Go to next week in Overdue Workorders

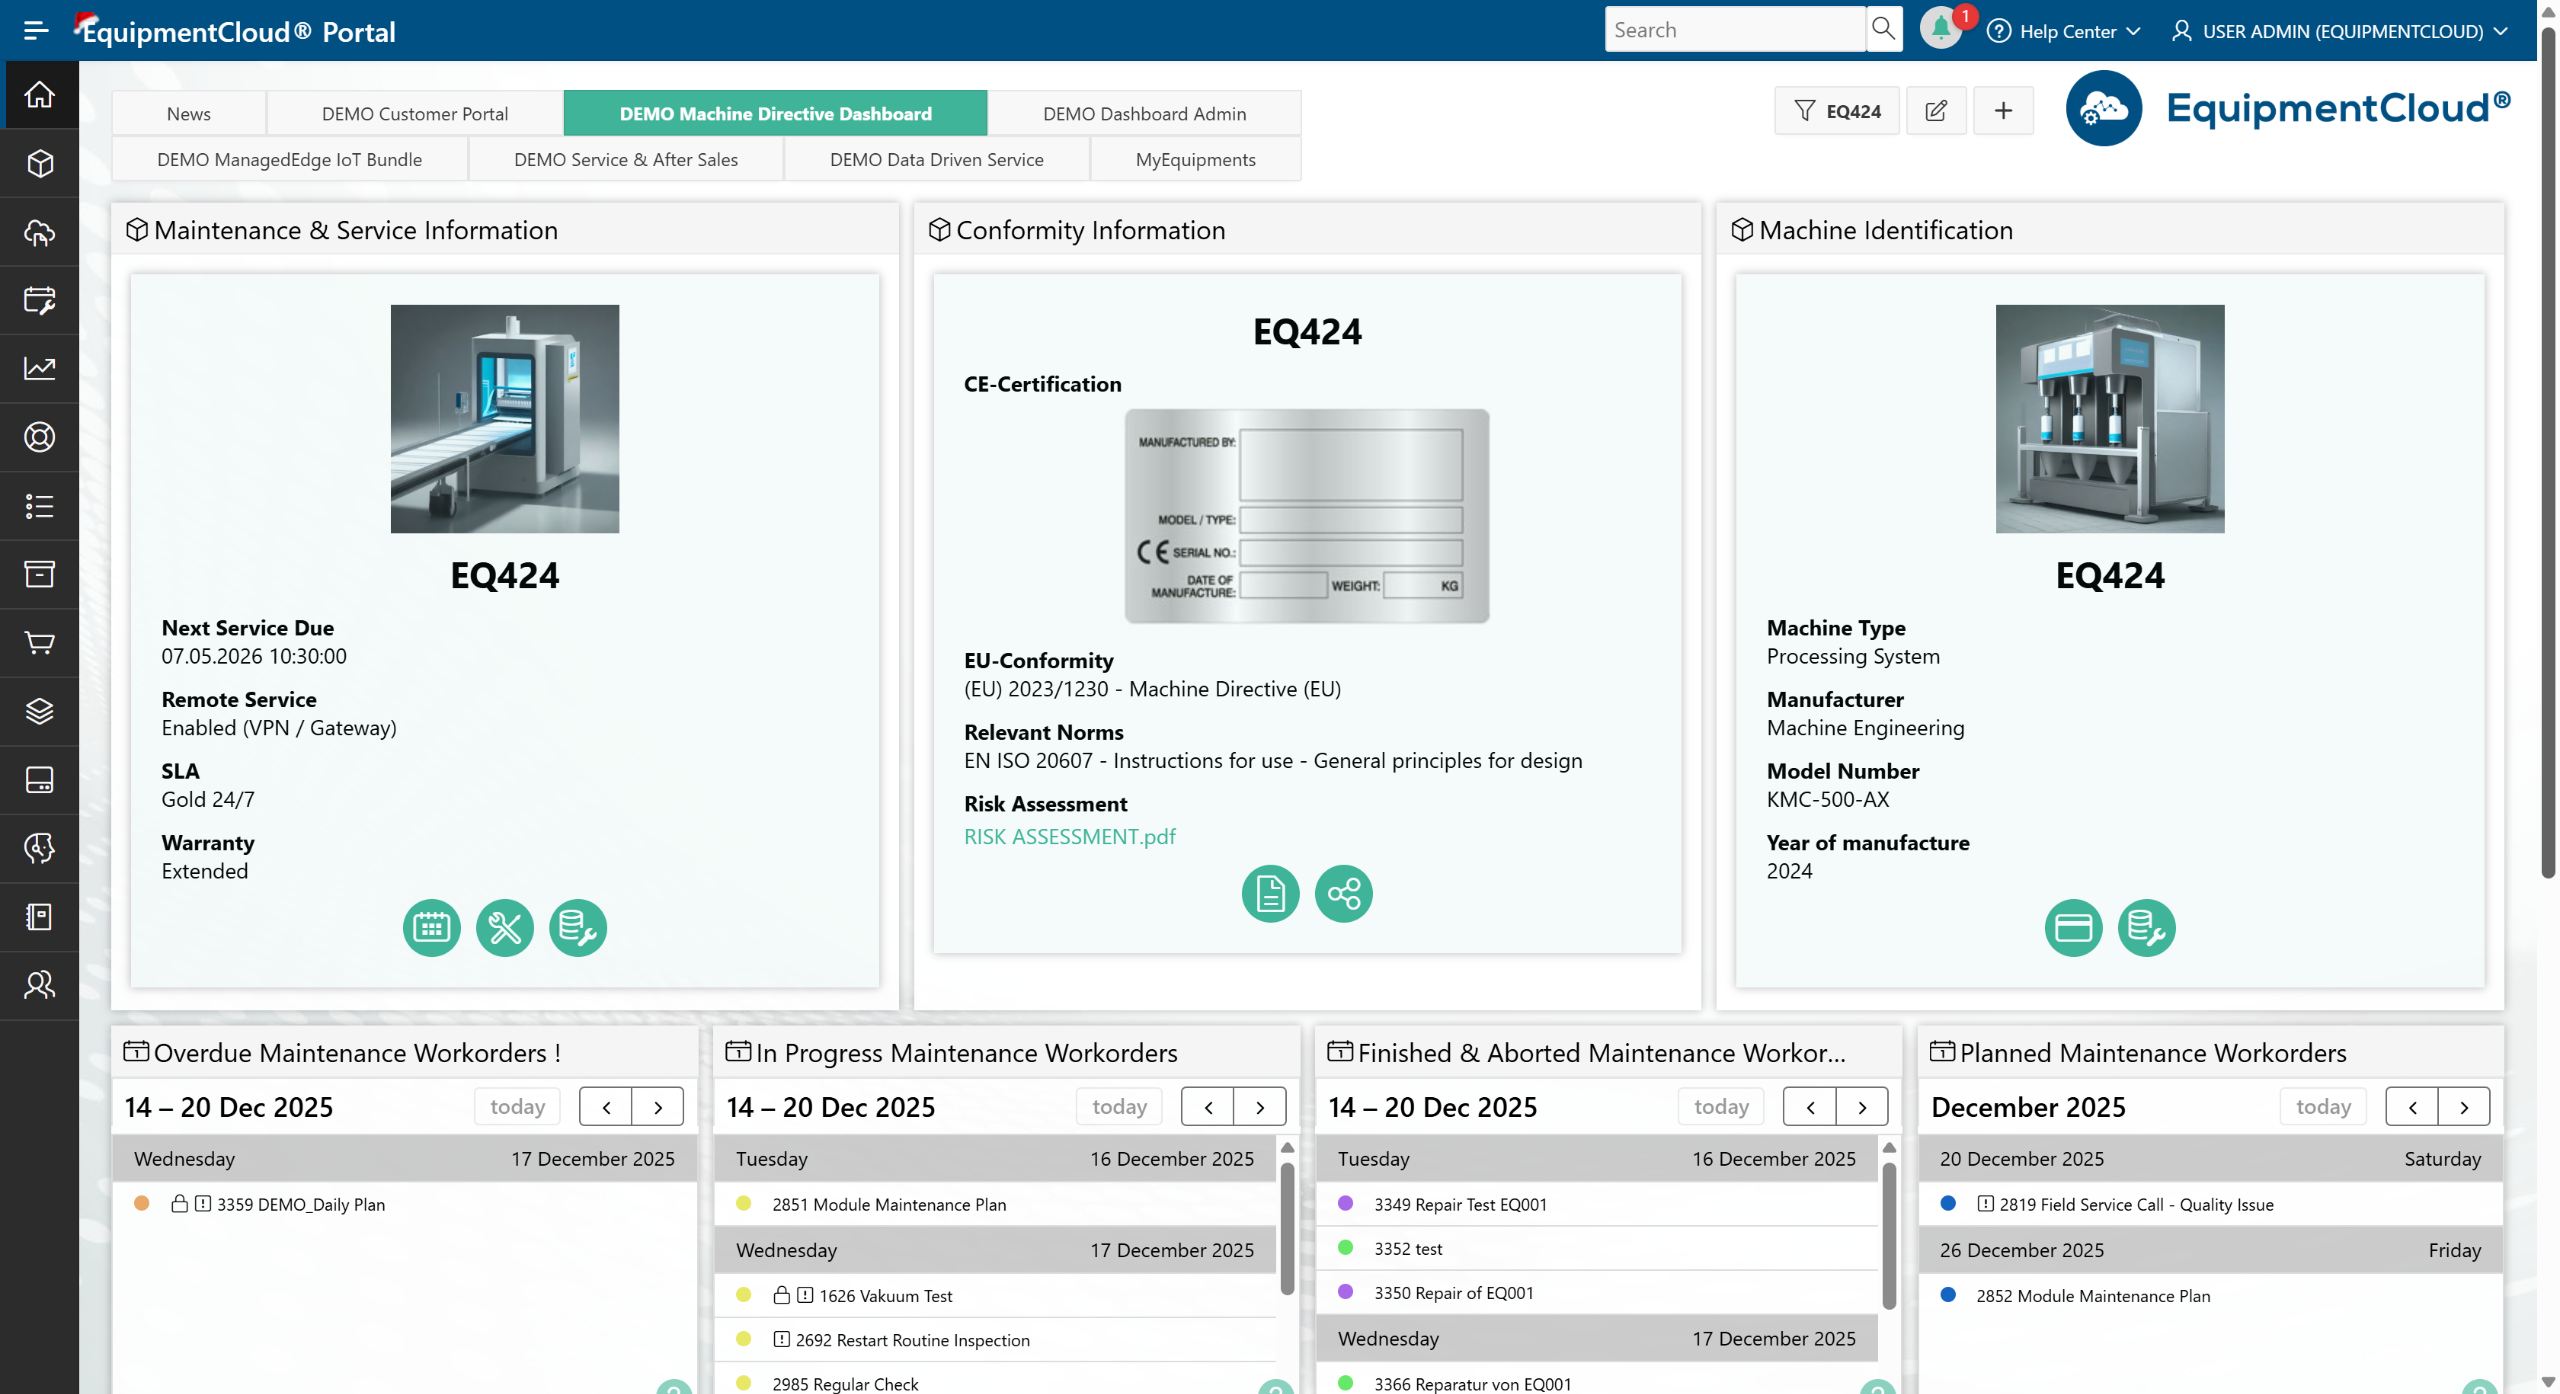(658, 1107)
